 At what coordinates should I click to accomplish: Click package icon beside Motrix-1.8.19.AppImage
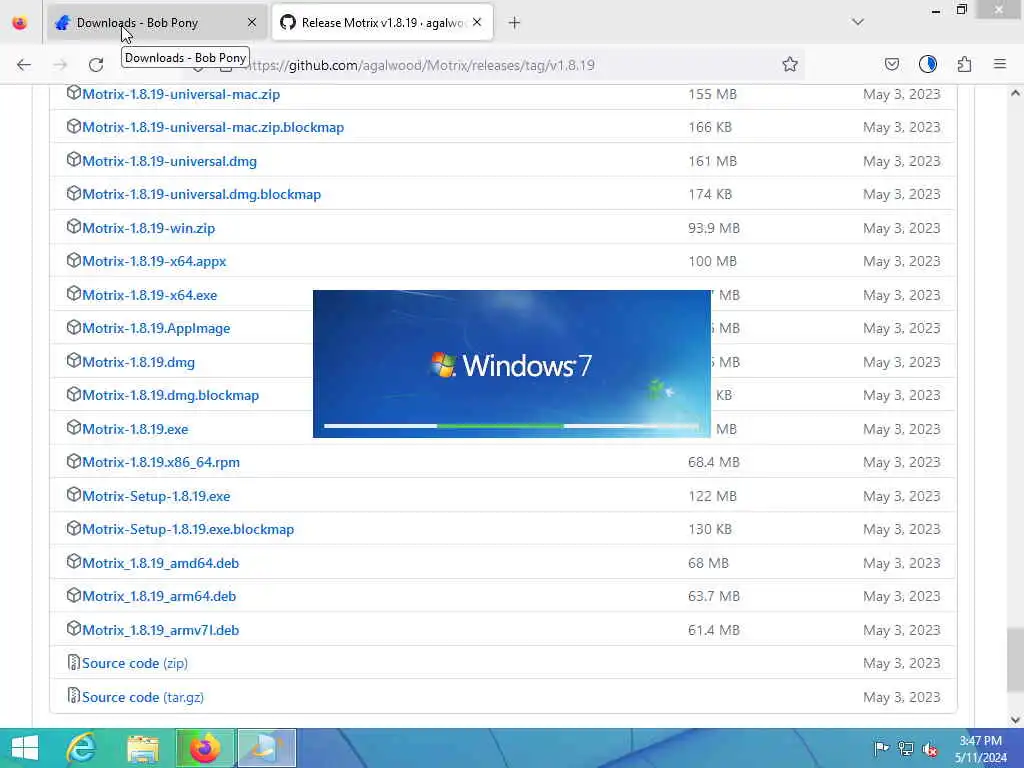pyautogui.click(x=73, y=327)
